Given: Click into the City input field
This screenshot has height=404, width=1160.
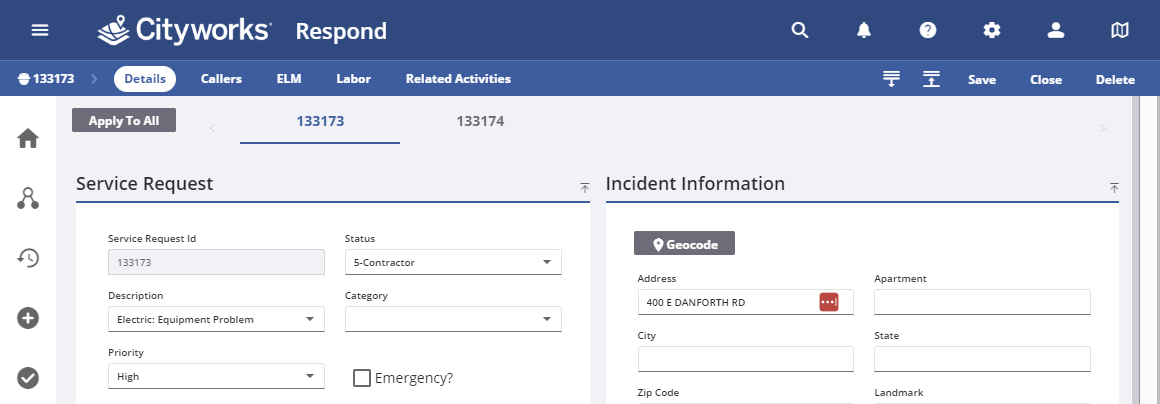Looking at the screenshot, I should tap(746, 359).
